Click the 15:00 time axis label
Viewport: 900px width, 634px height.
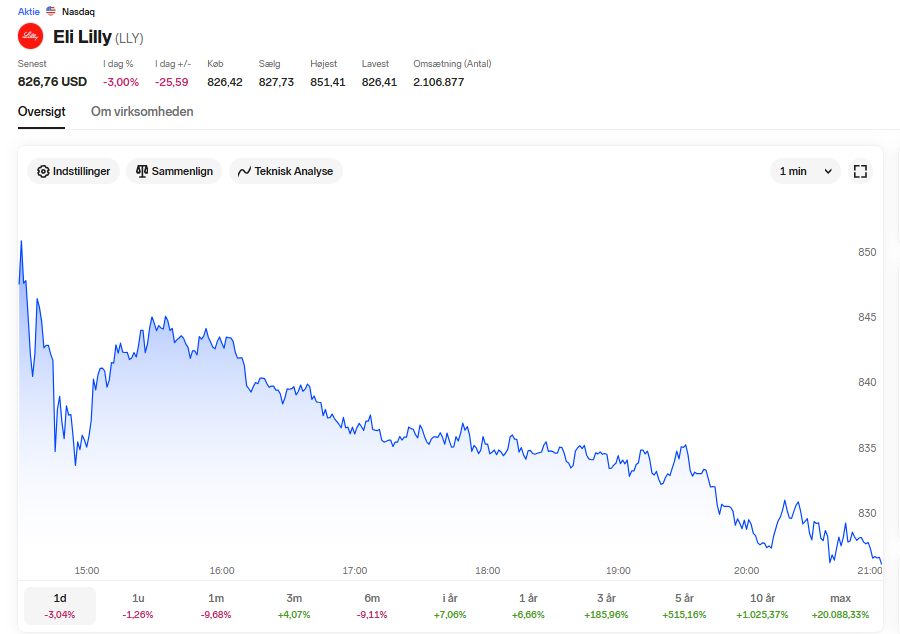tap(87, 570)
